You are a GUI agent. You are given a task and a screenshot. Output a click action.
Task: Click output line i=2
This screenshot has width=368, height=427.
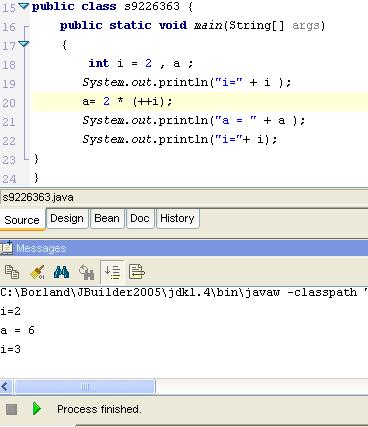pyautogui.click(x=11, y=311)
